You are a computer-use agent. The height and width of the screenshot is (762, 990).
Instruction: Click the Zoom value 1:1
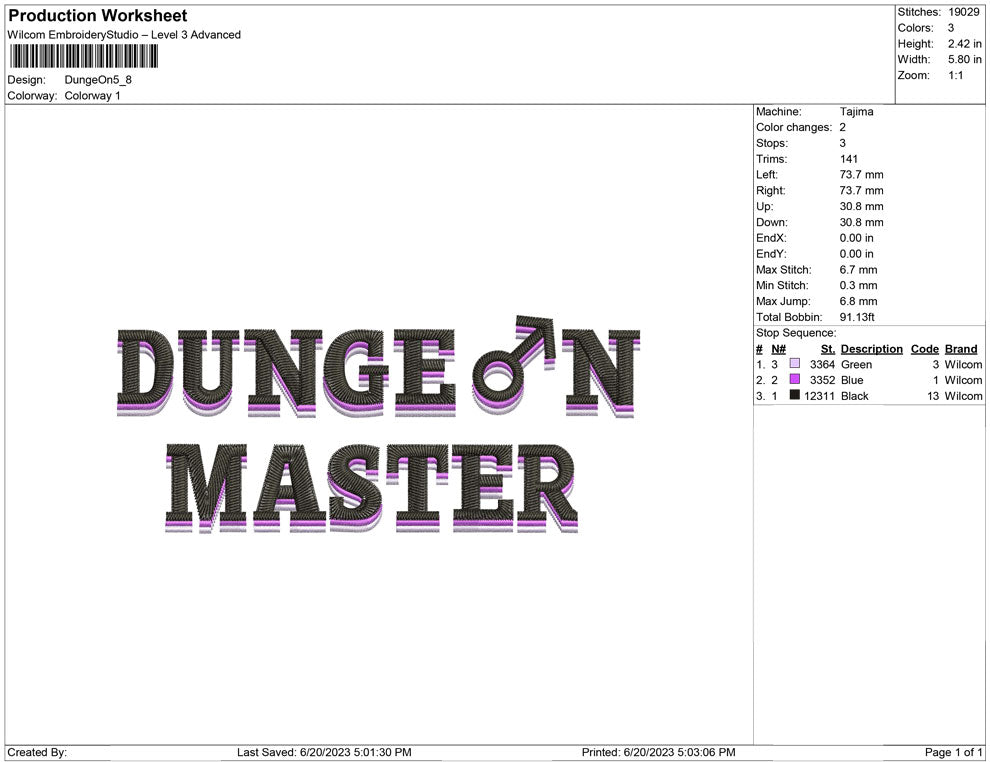[955, 75]
